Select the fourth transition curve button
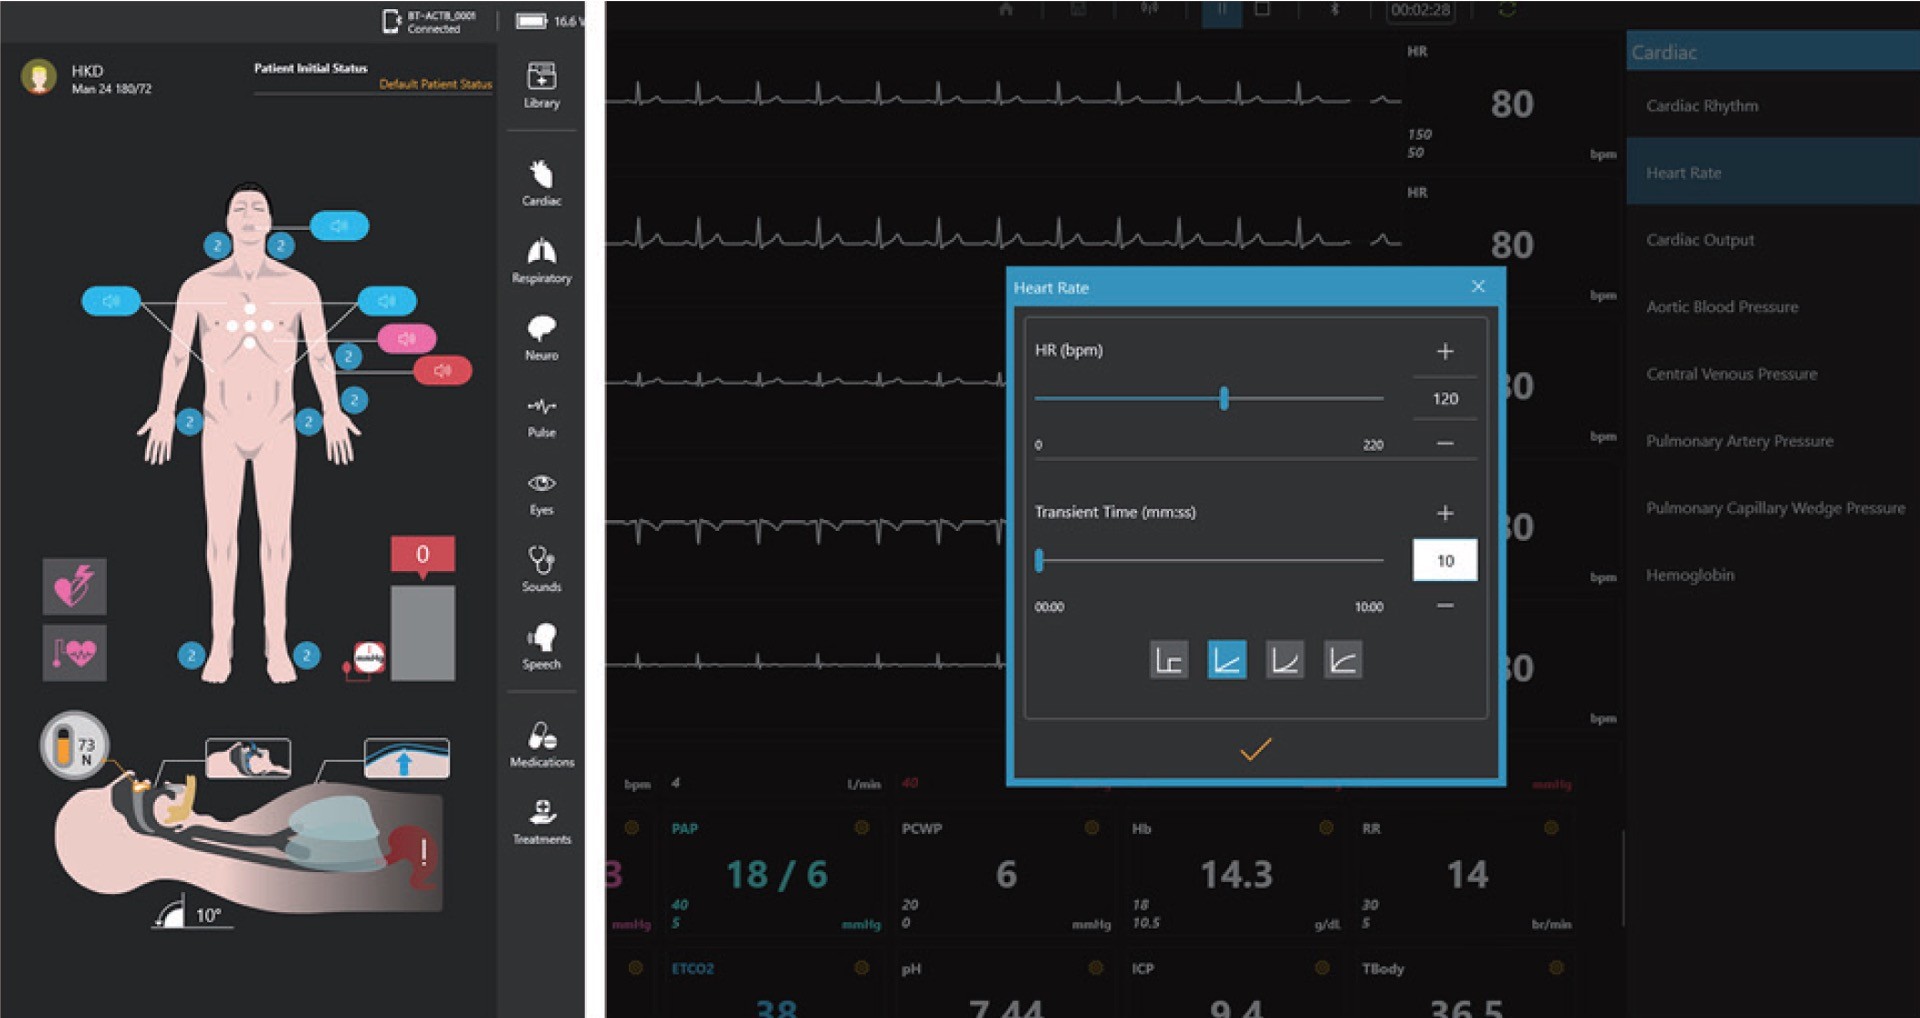The height and width of the screenshot is (1018, 1920). coord(1343,660)
